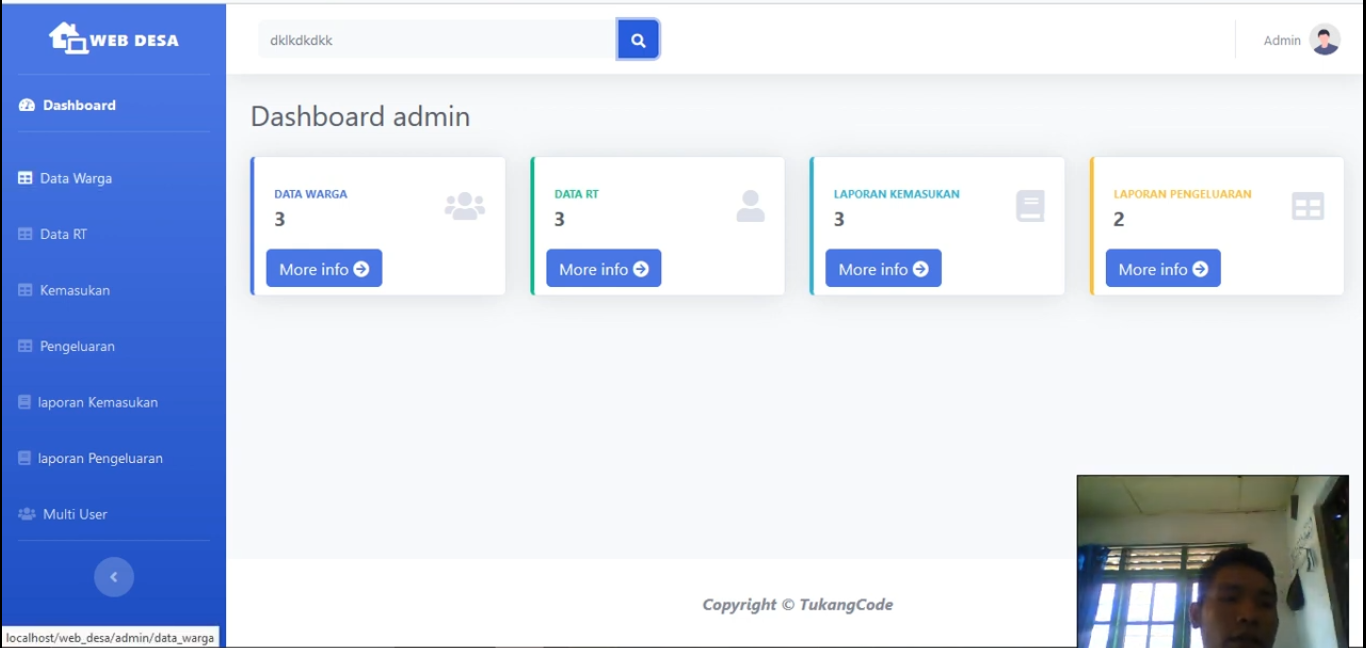Open laporan Kemasukan in sidebar
The image size is (1366, 648).
tap(97, 402)
